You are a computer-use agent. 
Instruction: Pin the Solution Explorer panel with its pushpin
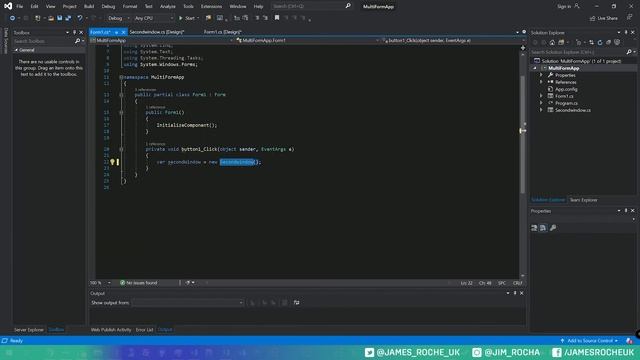626,32
